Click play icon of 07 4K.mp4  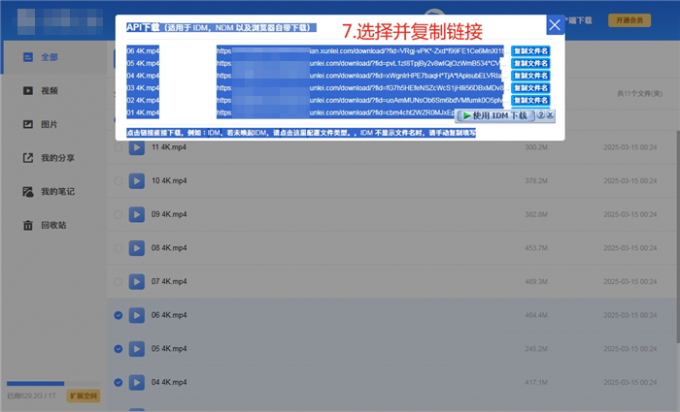coord(137,281)
